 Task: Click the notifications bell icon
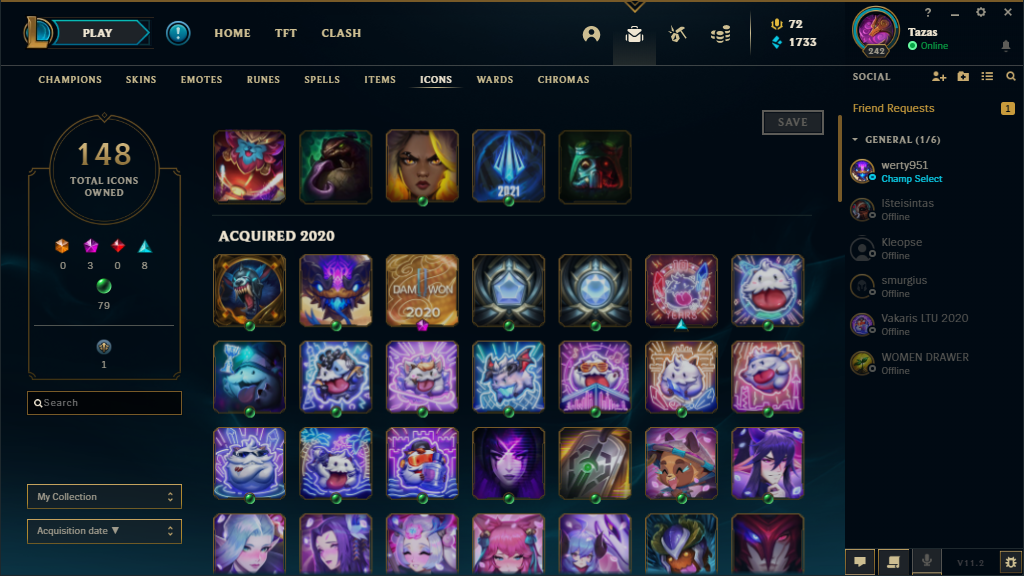[1006, 46]
